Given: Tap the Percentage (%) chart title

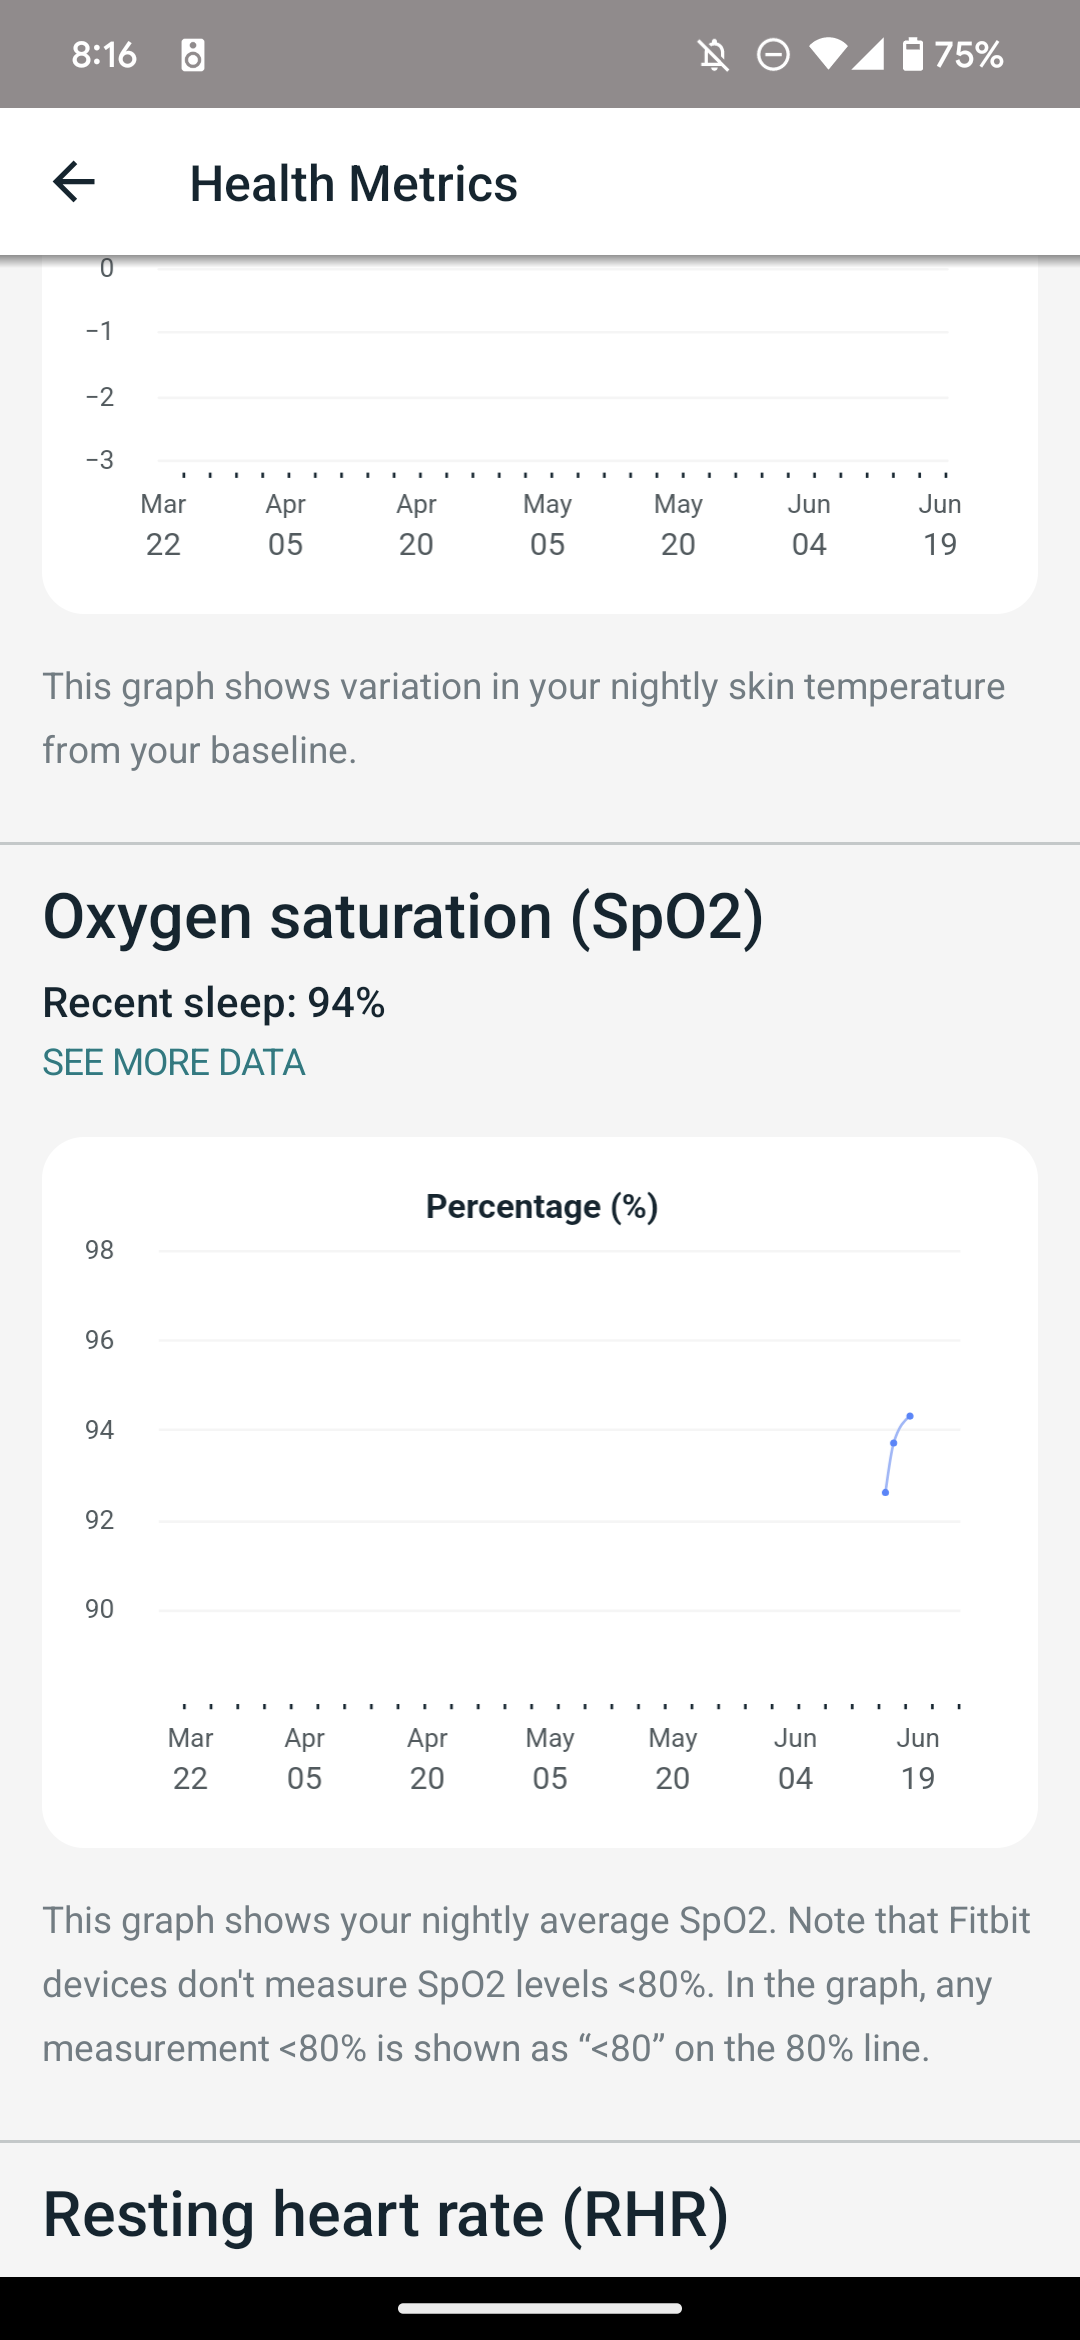Looking at the screenshot, I should [x=541, y=1206].
